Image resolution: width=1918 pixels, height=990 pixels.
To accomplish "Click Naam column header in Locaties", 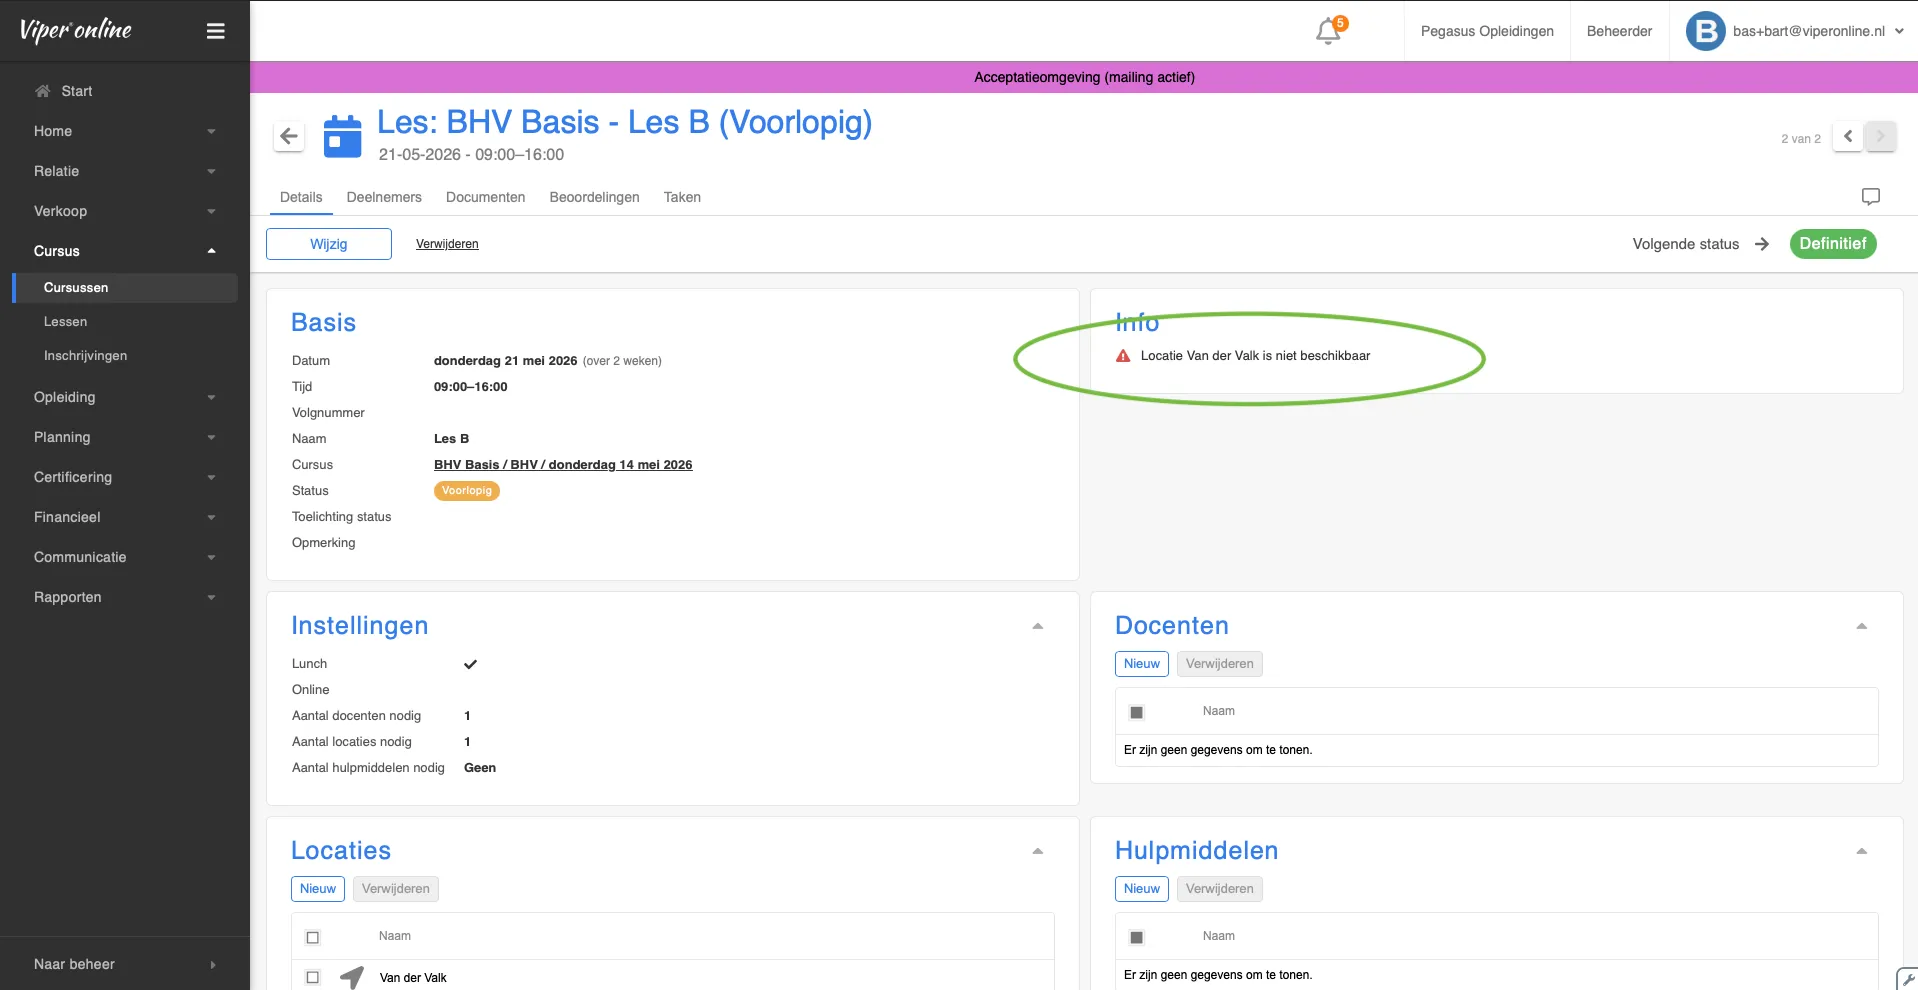I will coord(395,936).
